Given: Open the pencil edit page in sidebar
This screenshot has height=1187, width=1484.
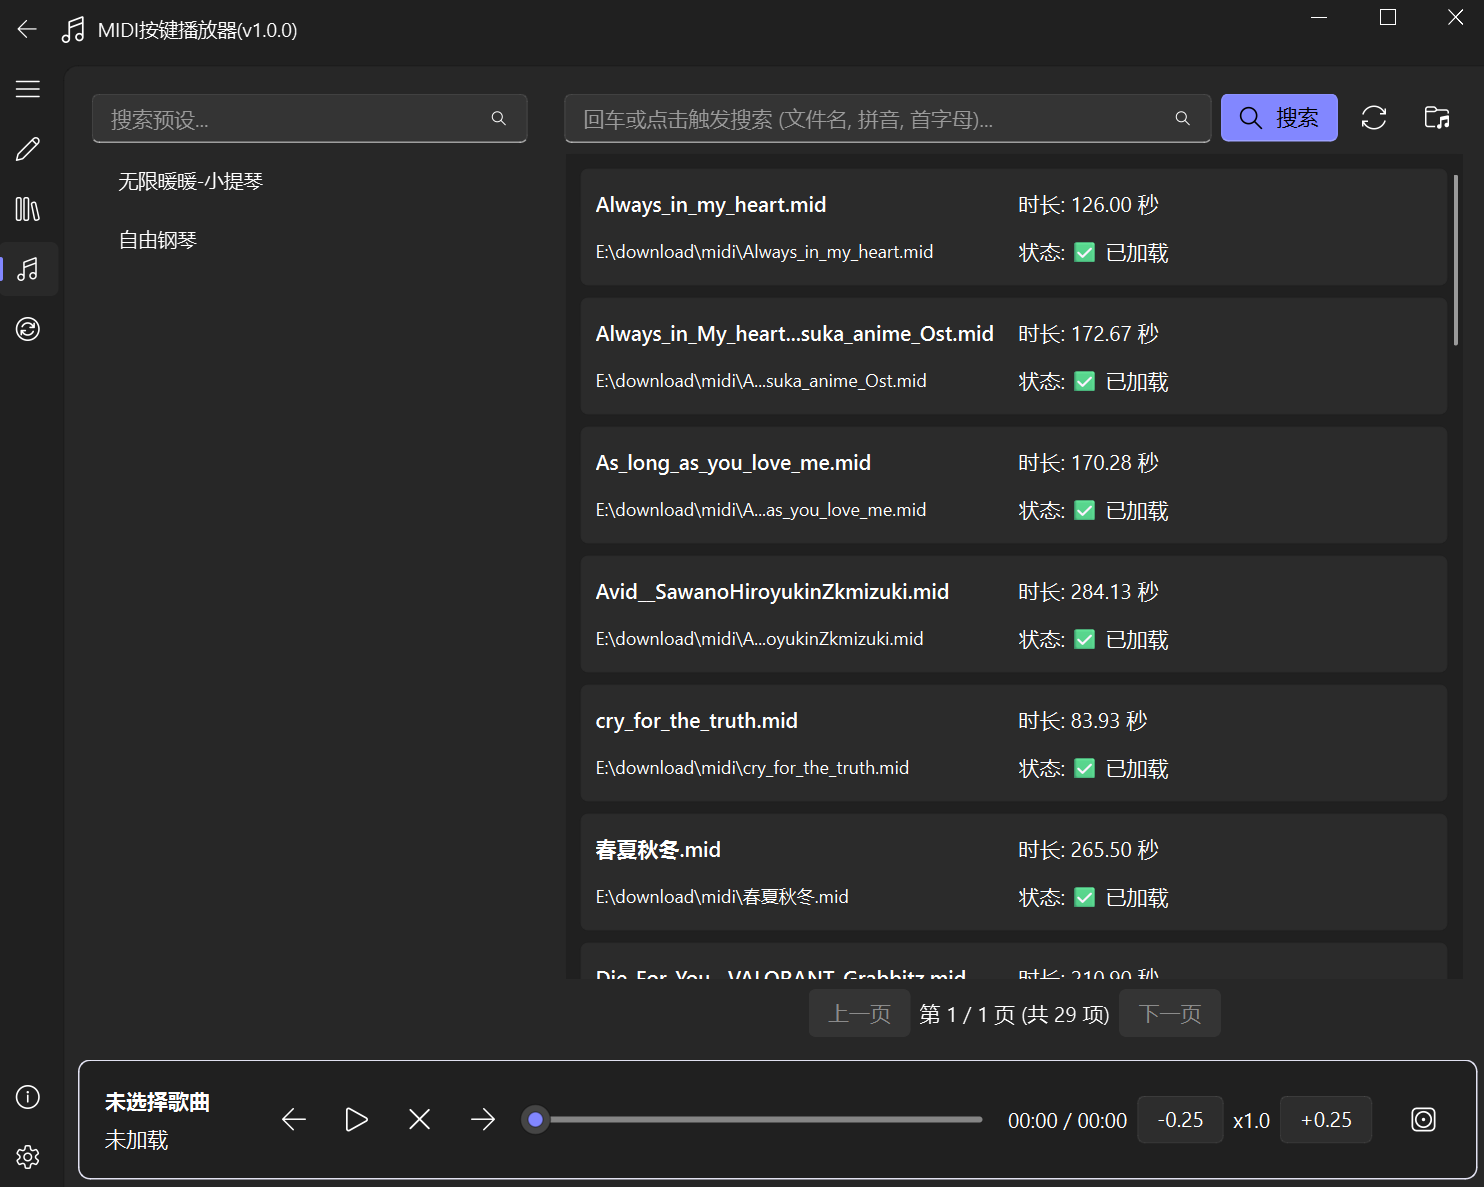Looking at the screenshot, I should coord(28,150).
